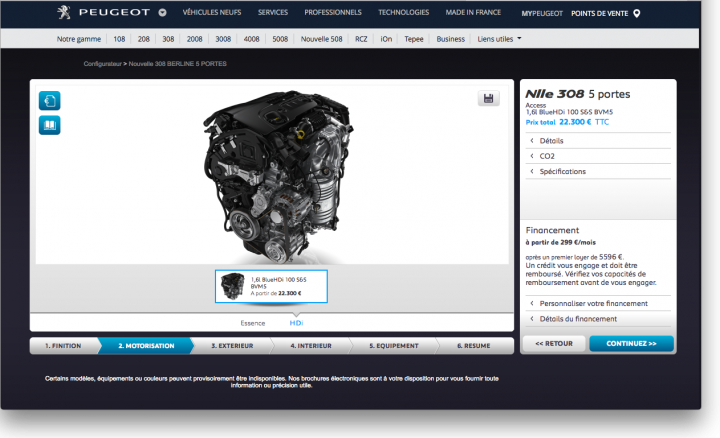
Task: Save configuration with the floppy disk icon
Action: coord(489,98)
